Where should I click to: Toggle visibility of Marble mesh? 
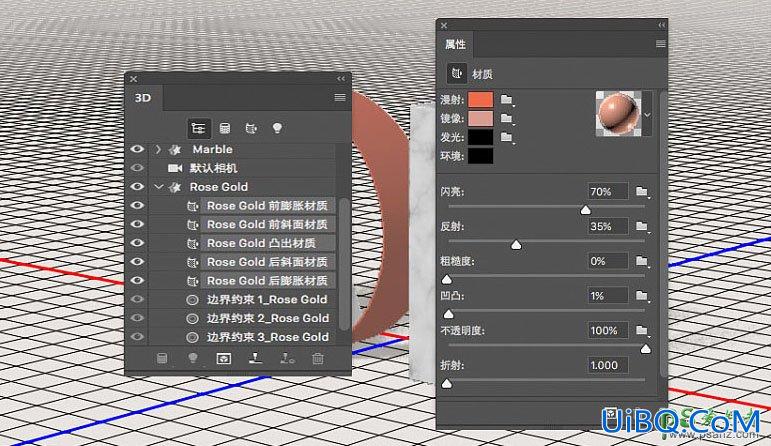(x=137, y=149)
